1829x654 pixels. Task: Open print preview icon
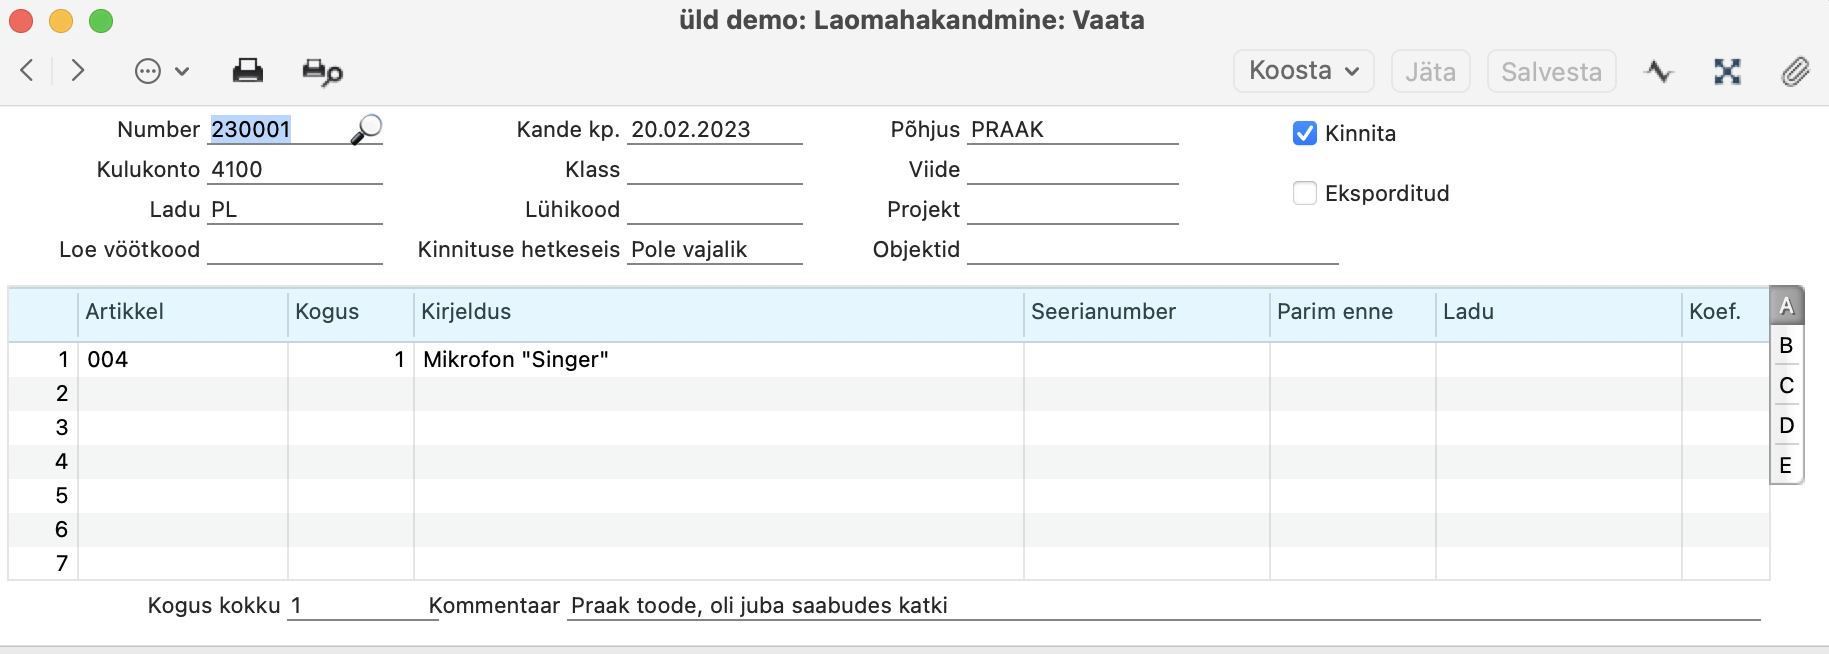(x=322, y=72)
